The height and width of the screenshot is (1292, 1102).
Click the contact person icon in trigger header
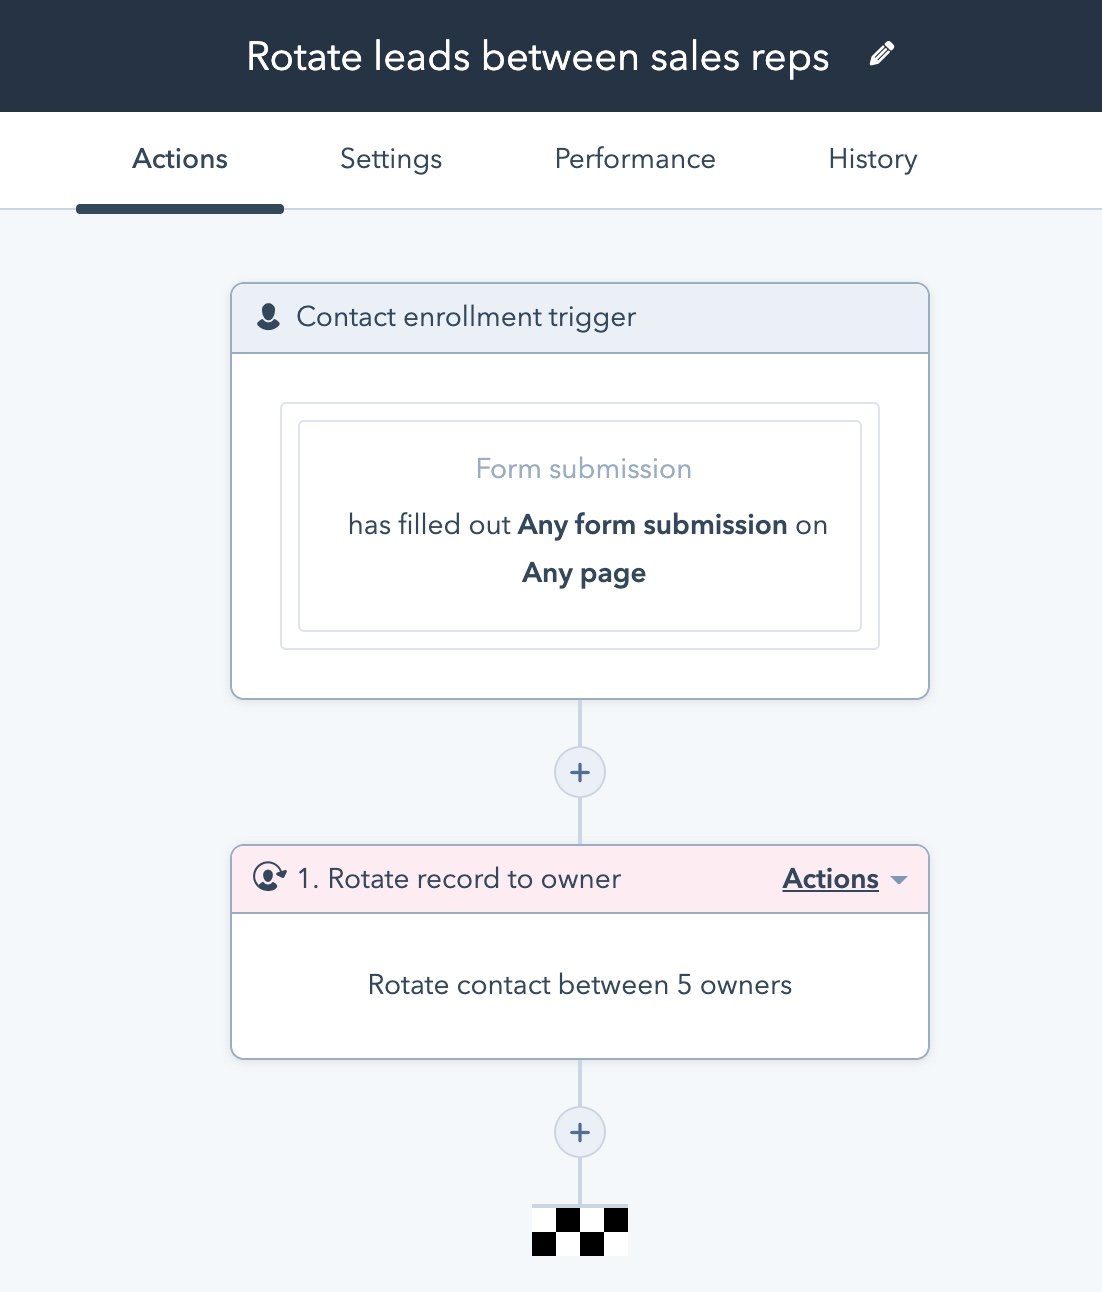[268, 317]
